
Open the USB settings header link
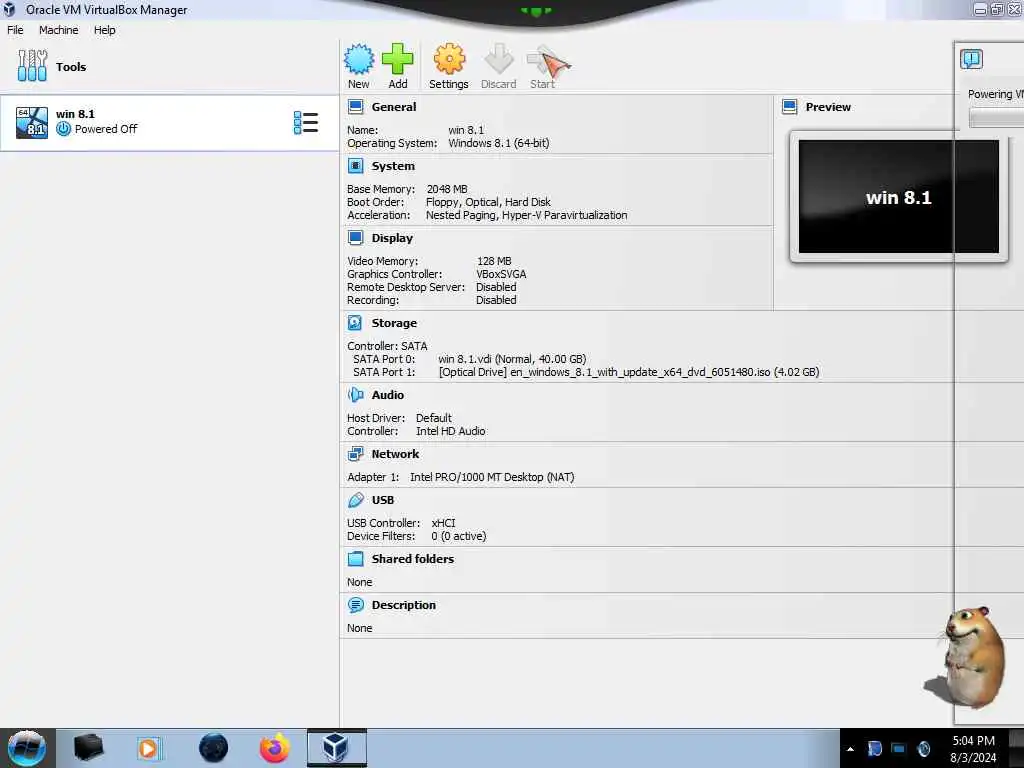383,500
